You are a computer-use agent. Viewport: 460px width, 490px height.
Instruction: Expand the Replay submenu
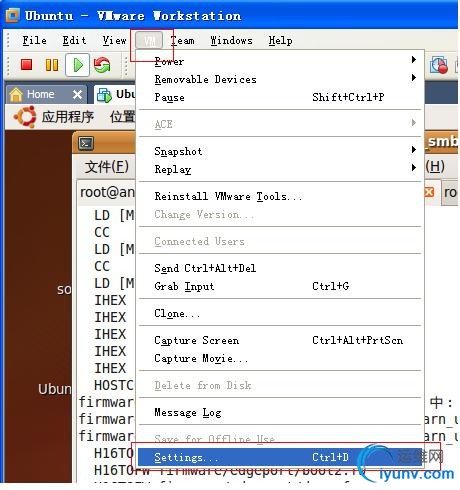pyautogui.click(x=280, y=169)
